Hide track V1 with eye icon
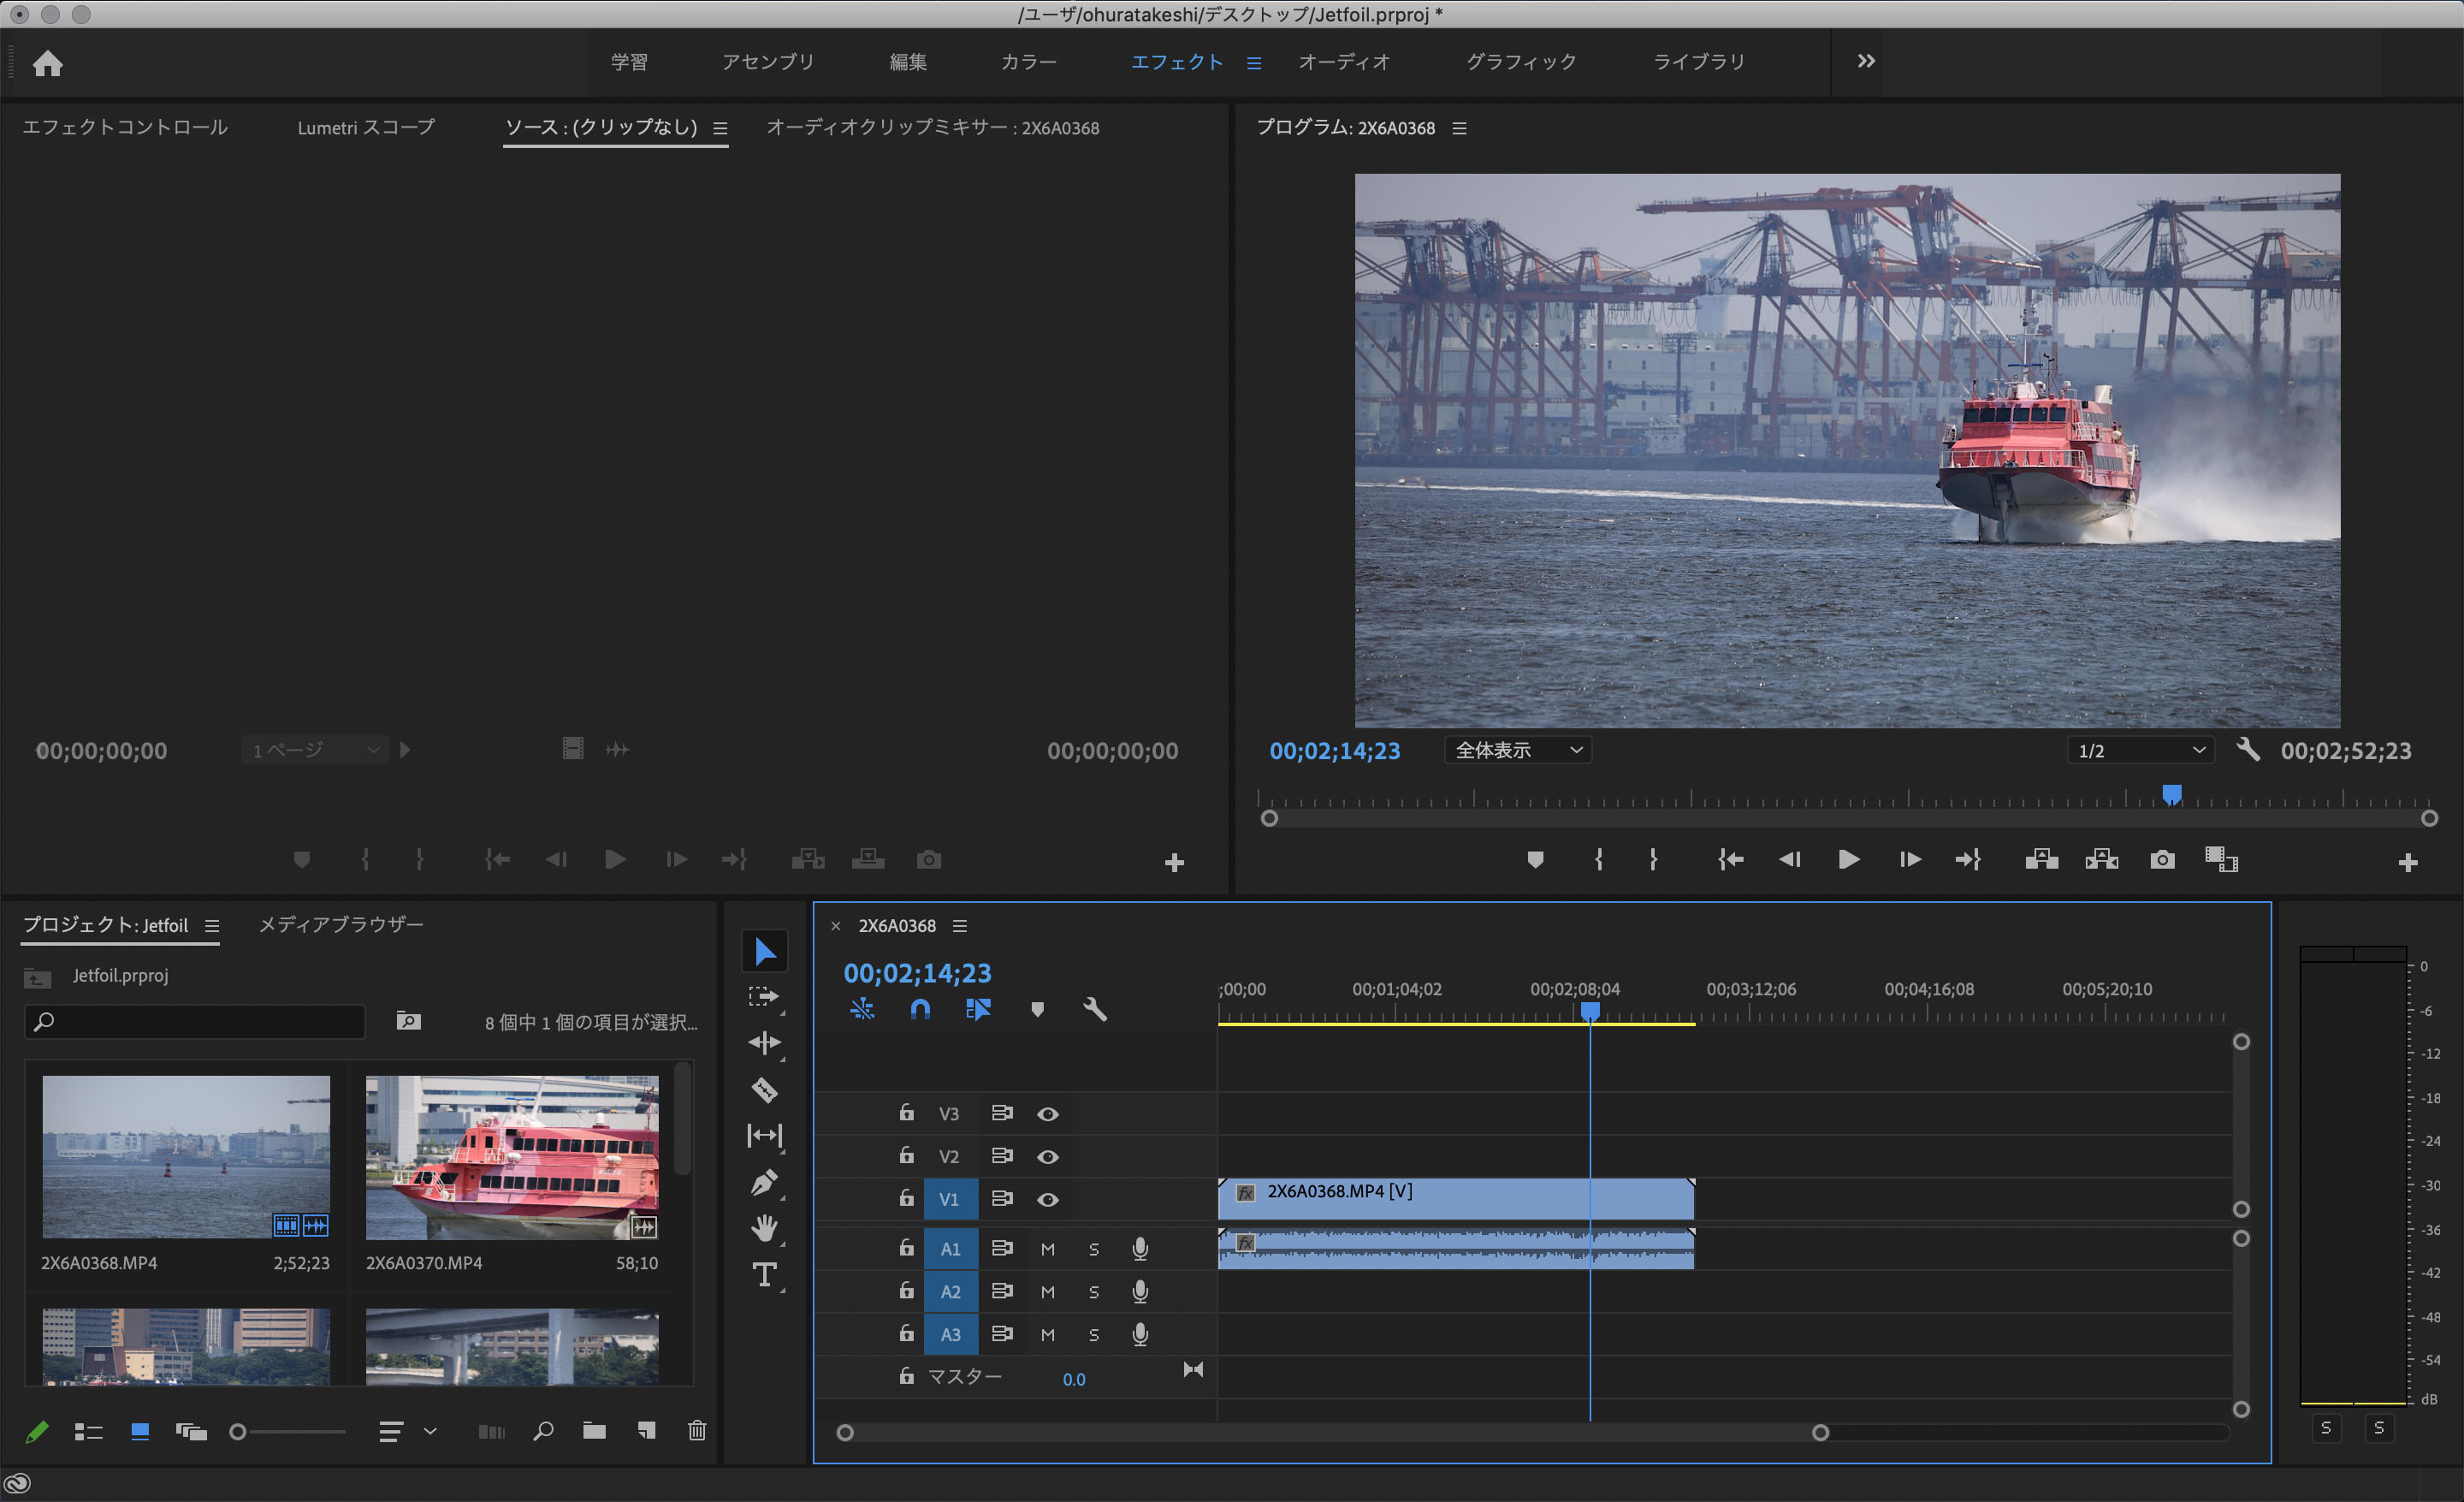 click(x=1047, y=1199)
